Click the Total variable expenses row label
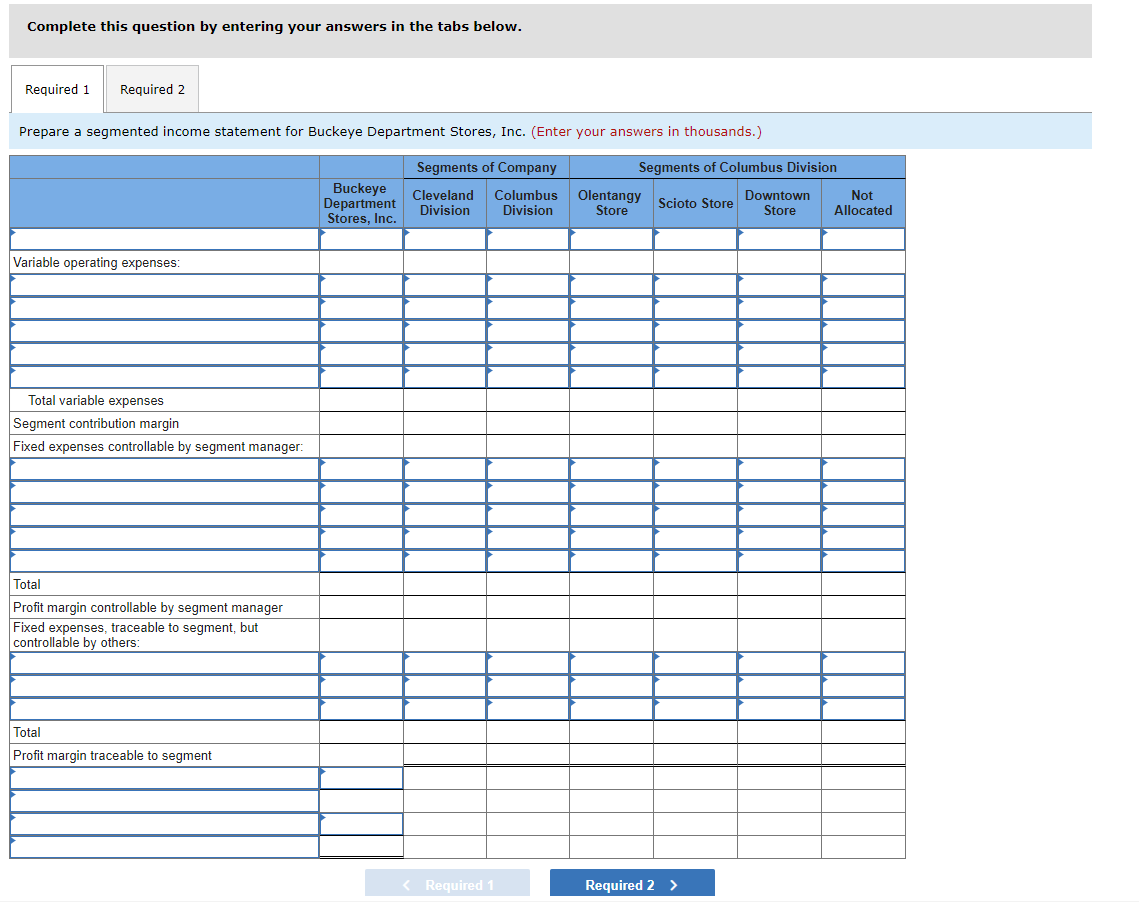 [x=96, y=400]
